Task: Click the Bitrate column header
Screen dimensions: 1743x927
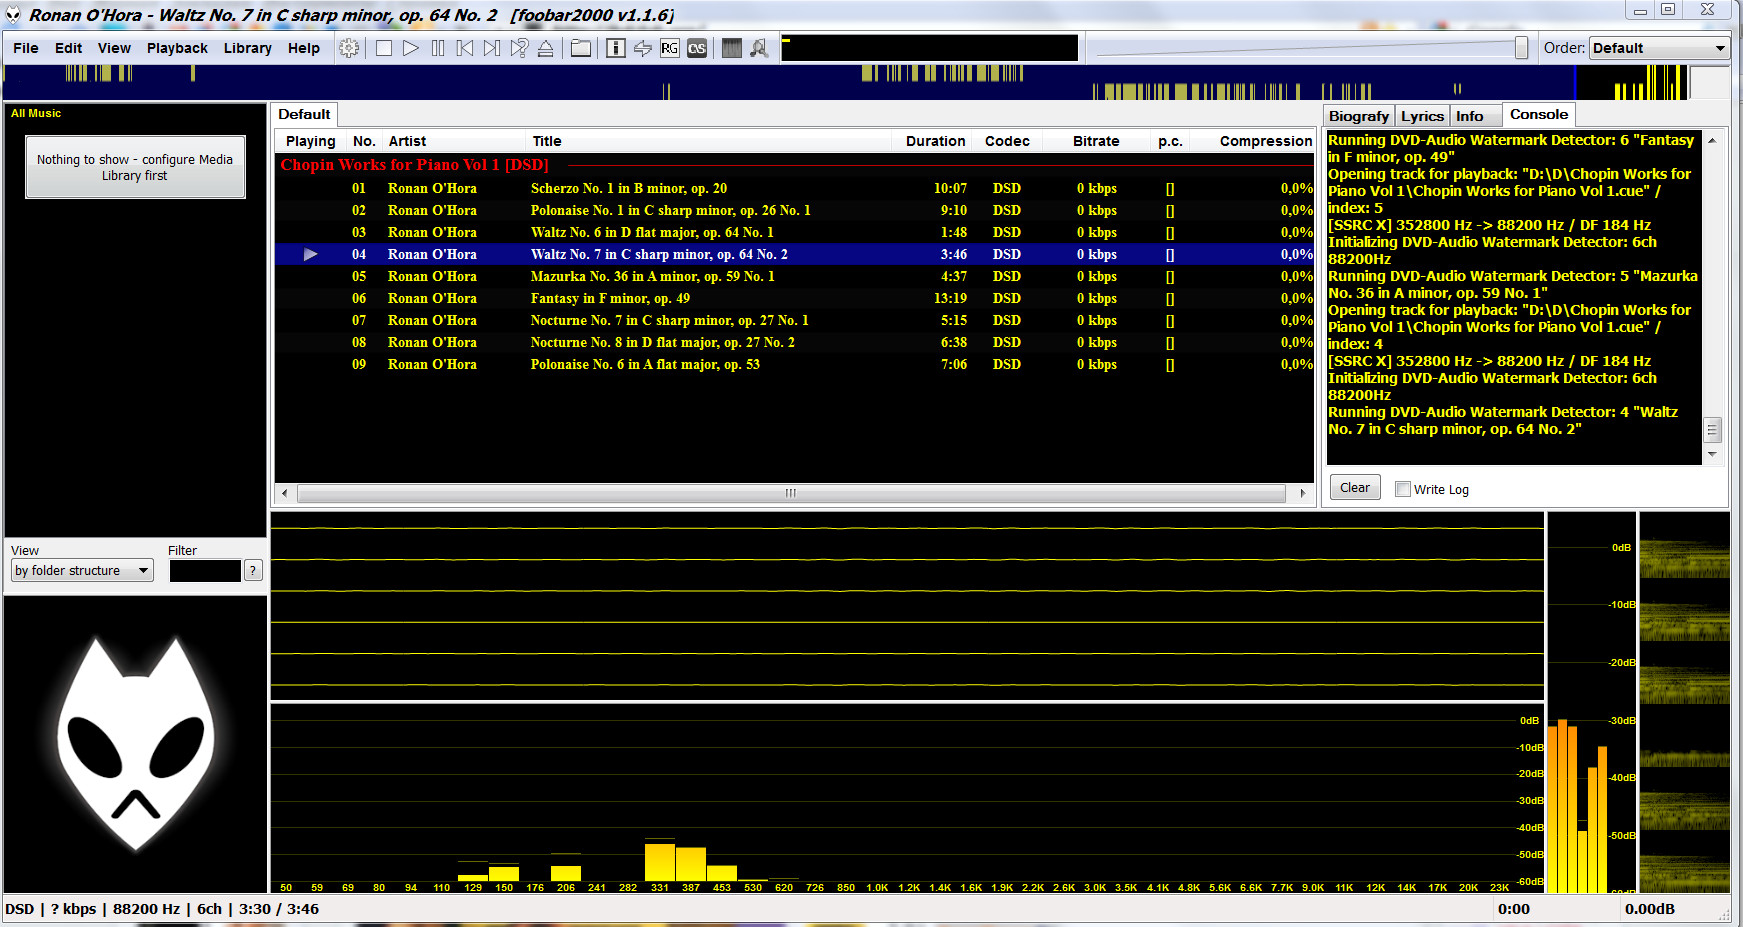Action: point(1096,141)
